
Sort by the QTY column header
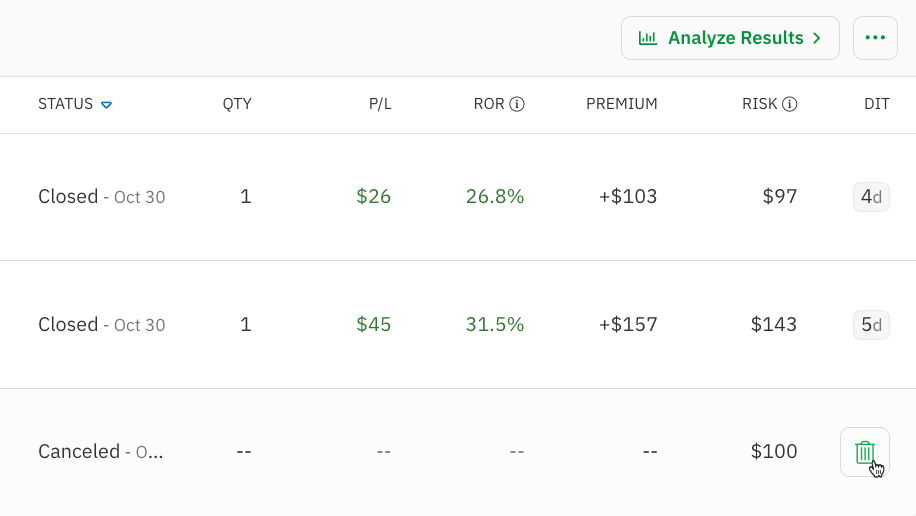[237, 104]
